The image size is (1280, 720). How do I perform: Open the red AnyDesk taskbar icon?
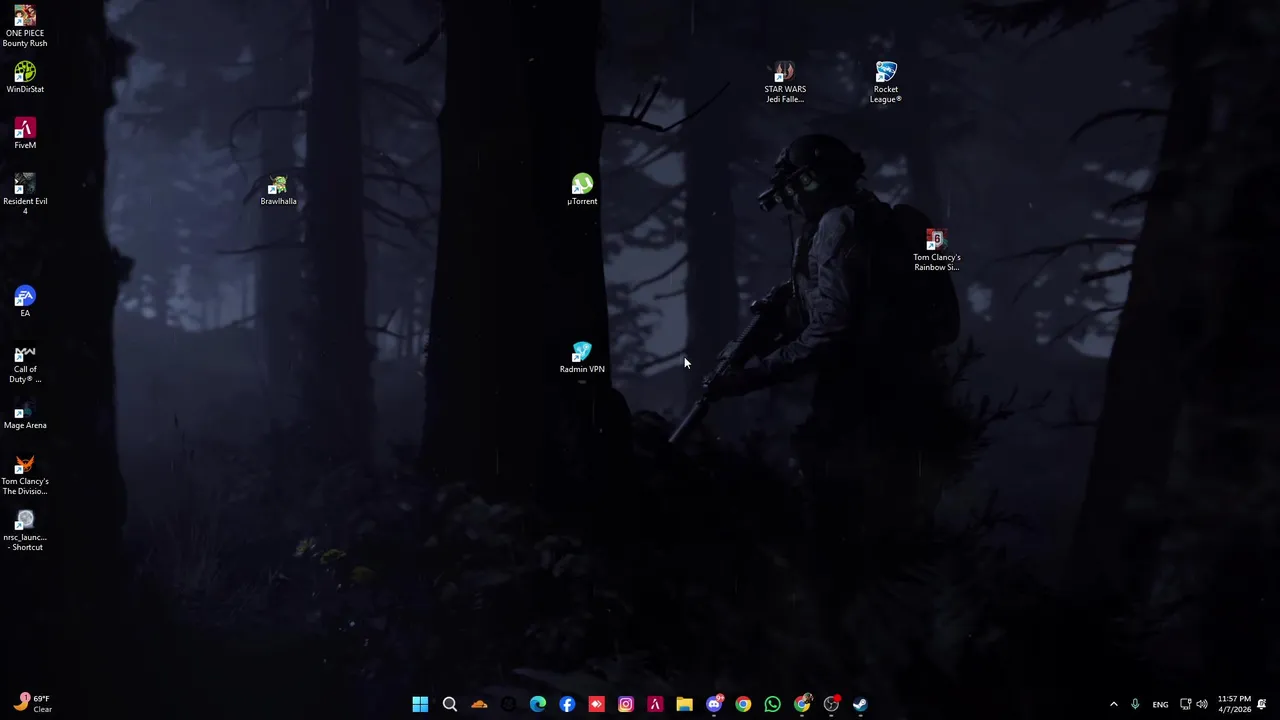point(596,704)
